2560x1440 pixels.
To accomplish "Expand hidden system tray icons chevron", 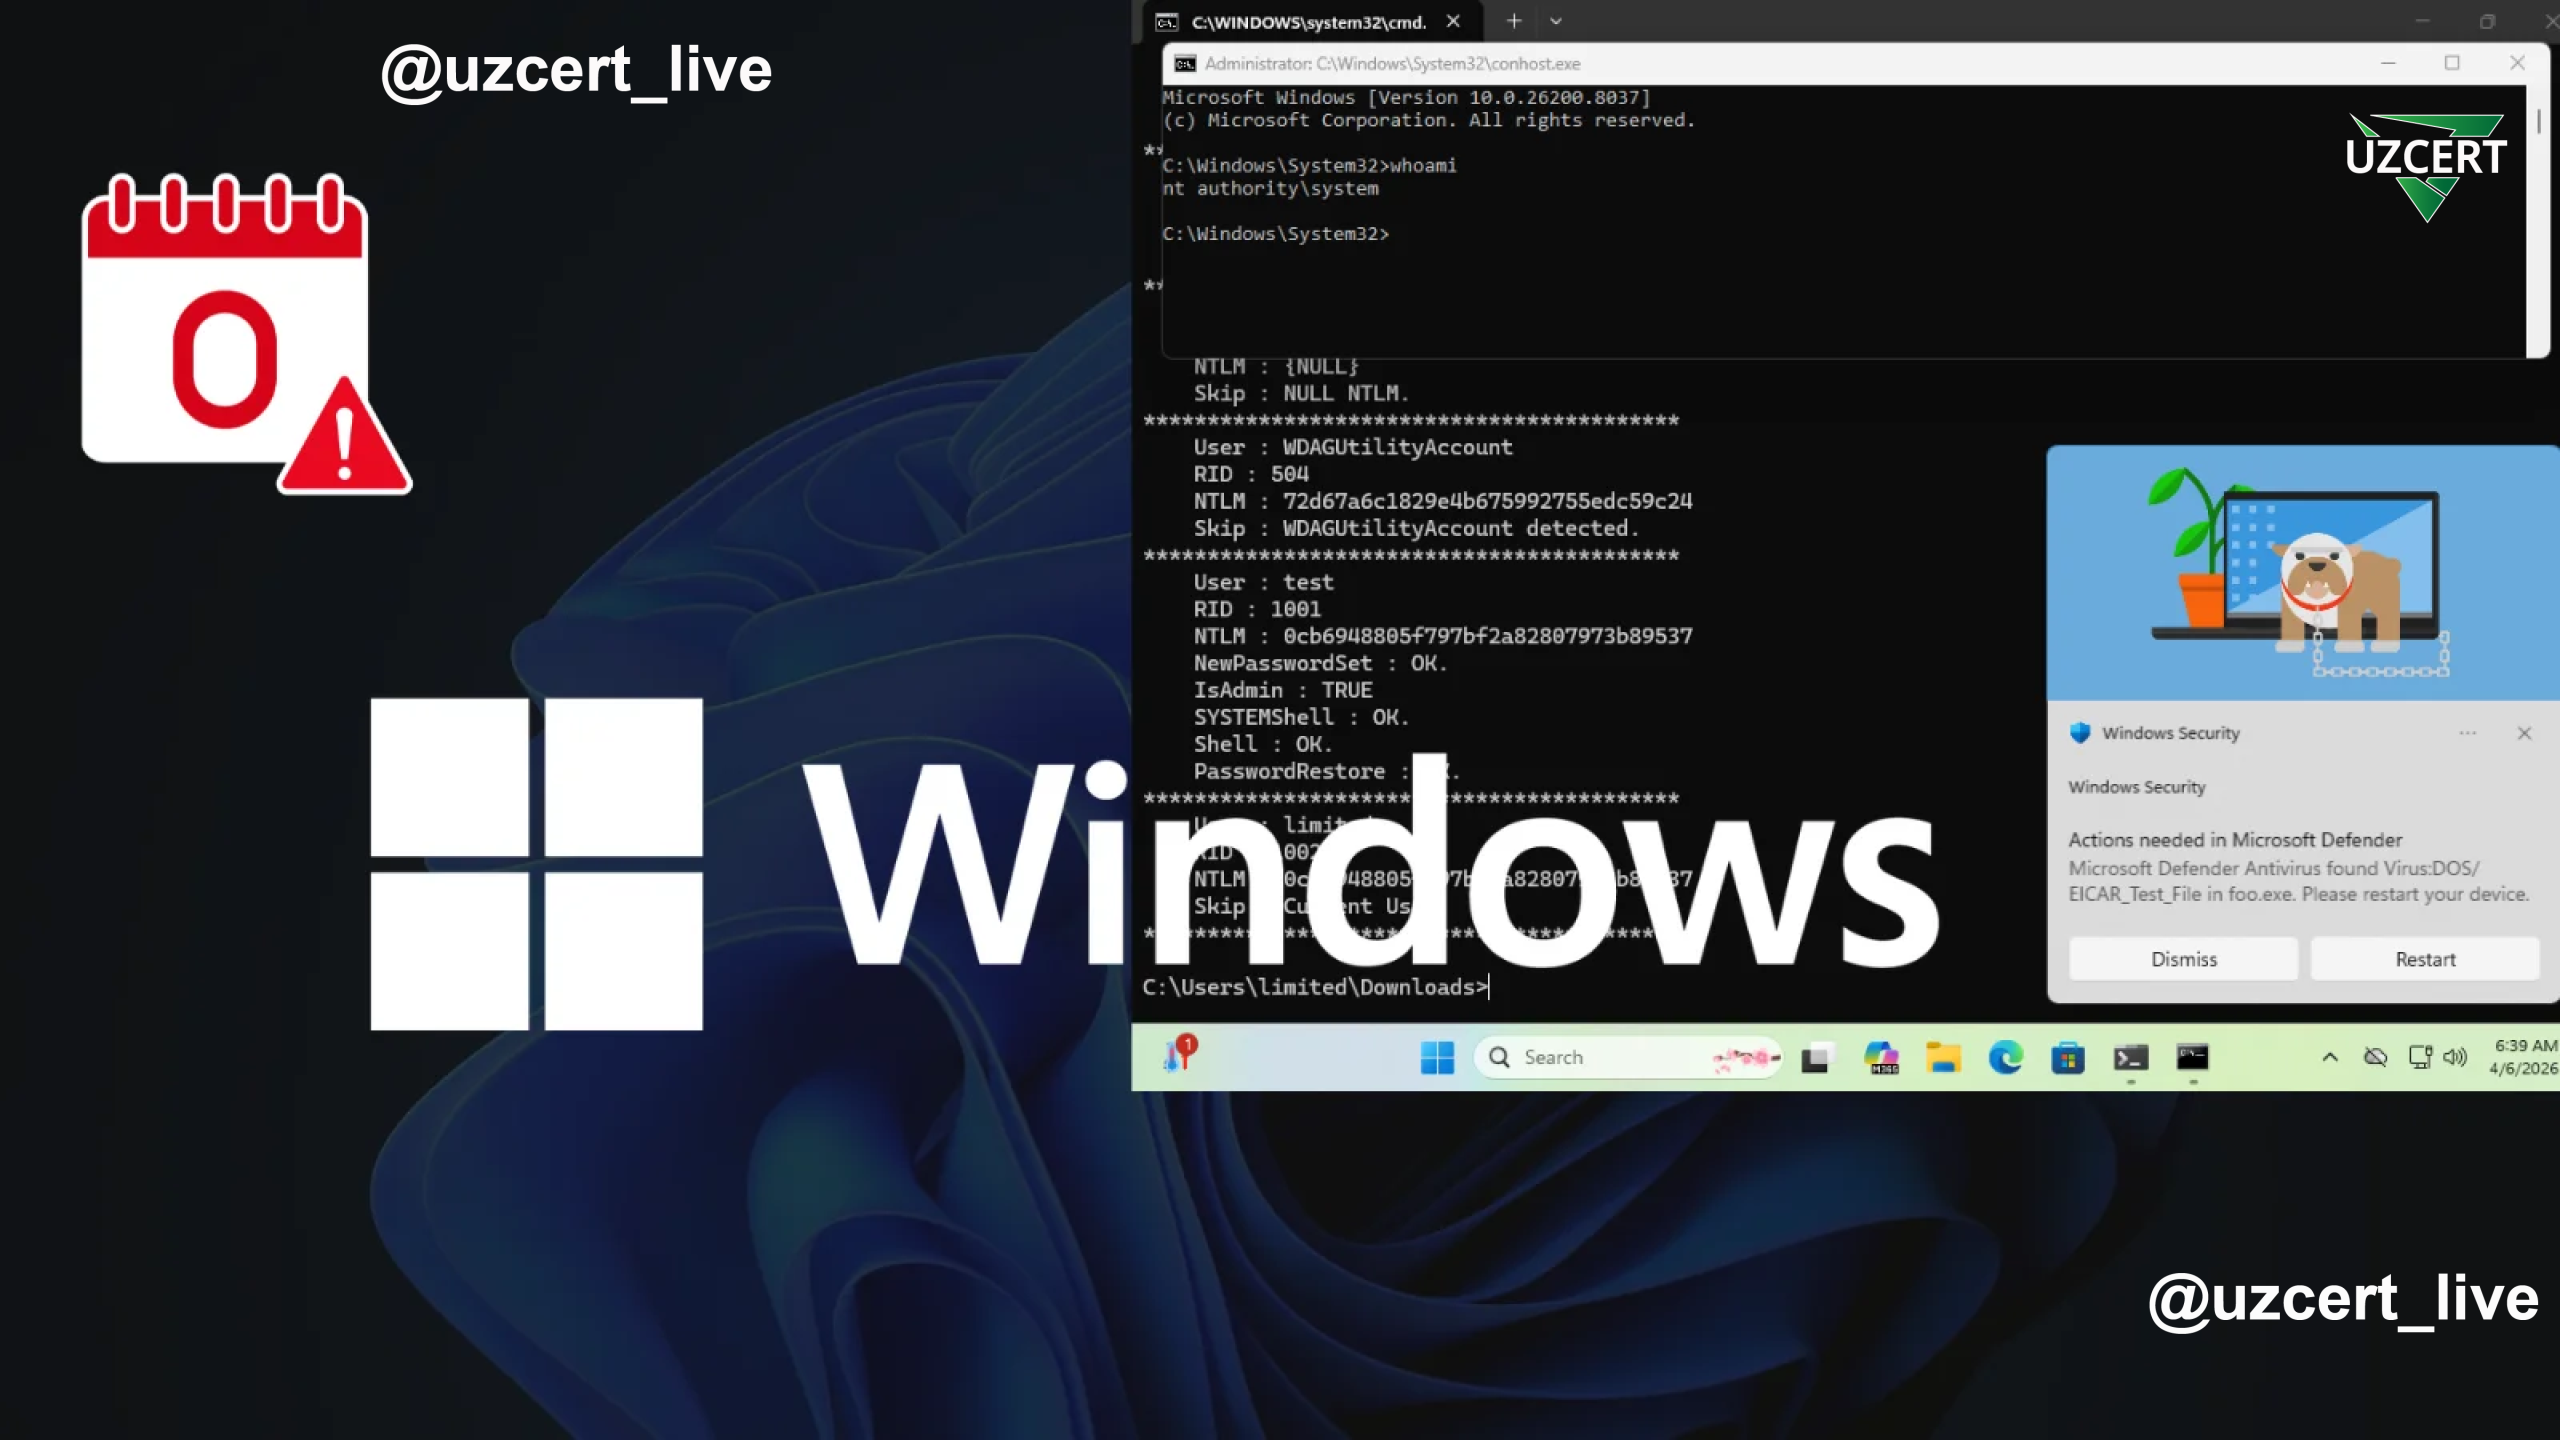I will coord(2330,1057).
